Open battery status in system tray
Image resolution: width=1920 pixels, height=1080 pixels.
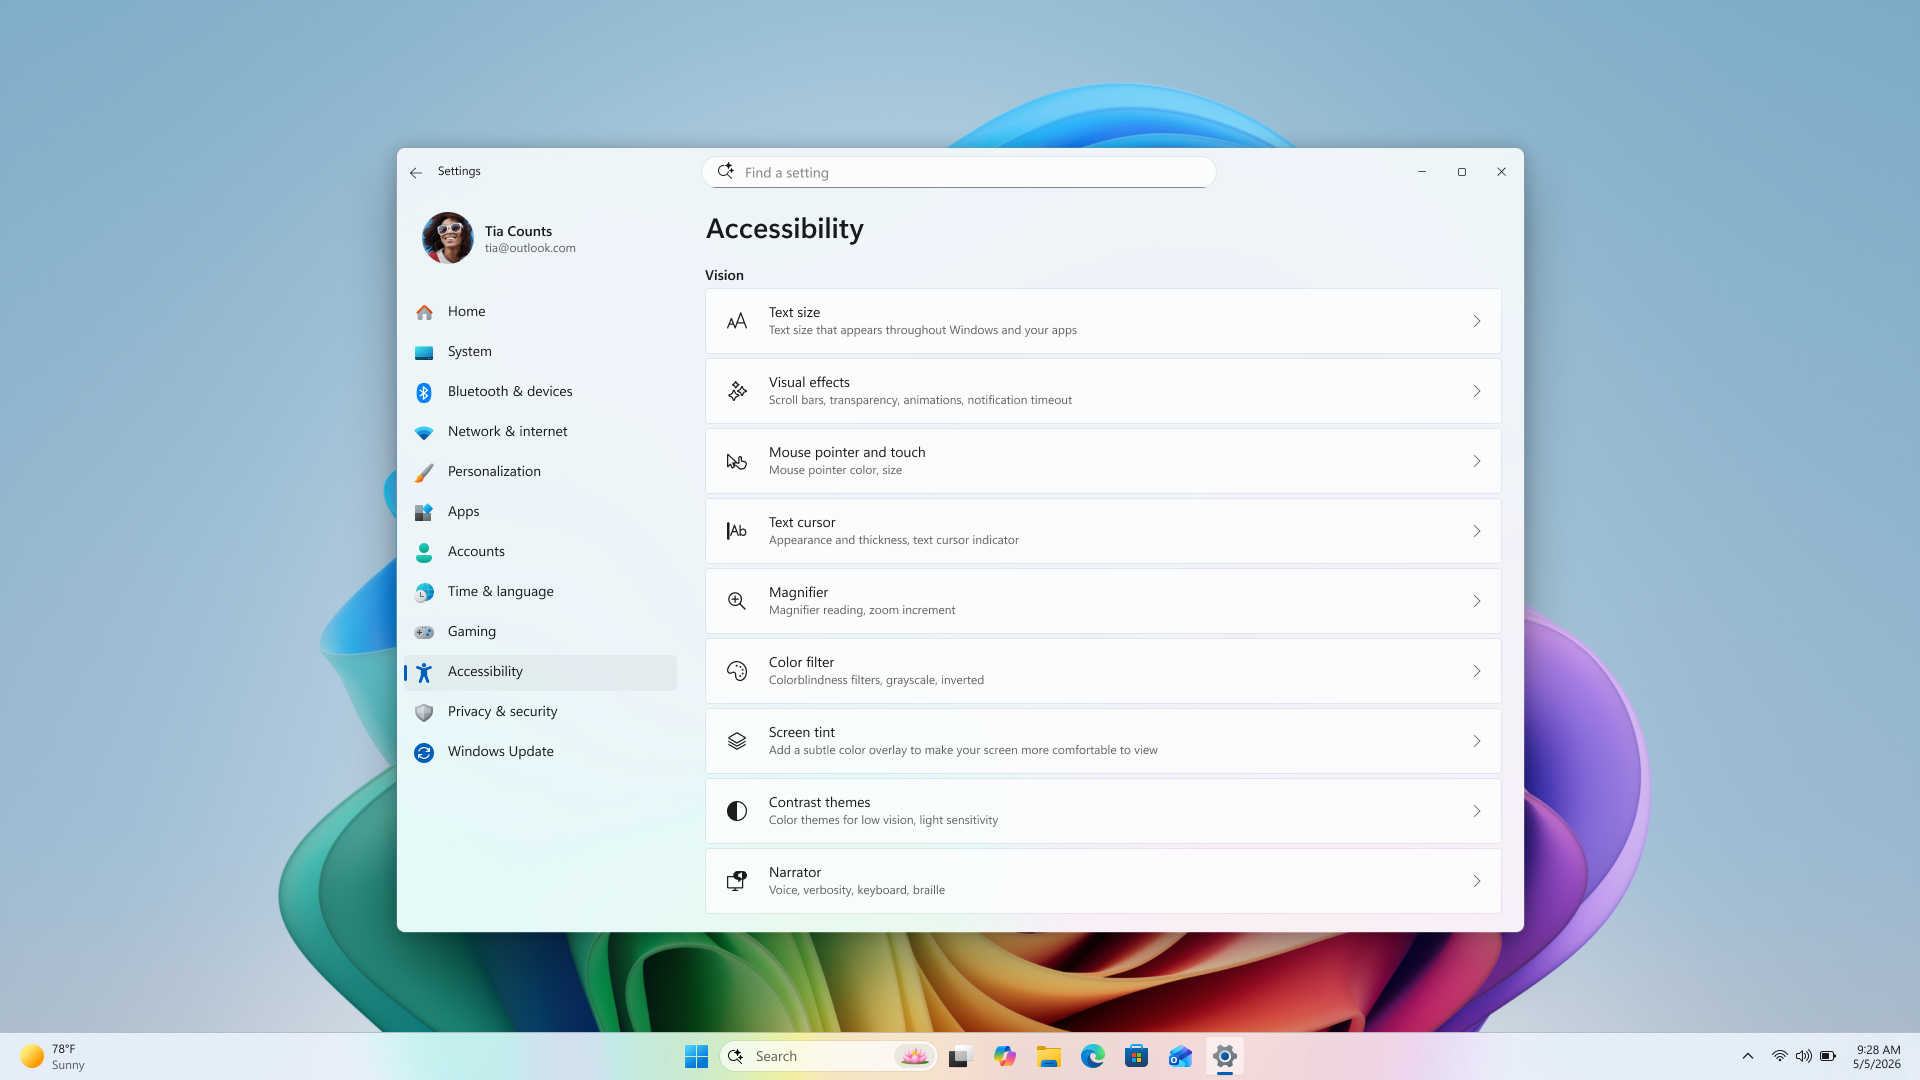[x=1828, y=1056]
